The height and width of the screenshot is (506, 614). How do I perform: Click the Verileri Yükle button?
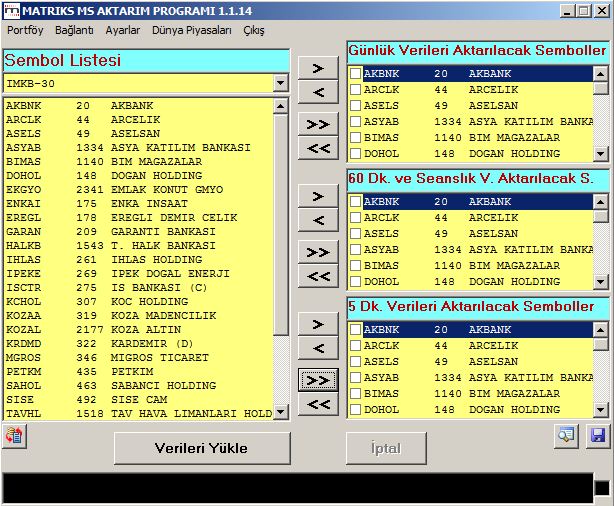pyautogui.click(x=202, y=448)
